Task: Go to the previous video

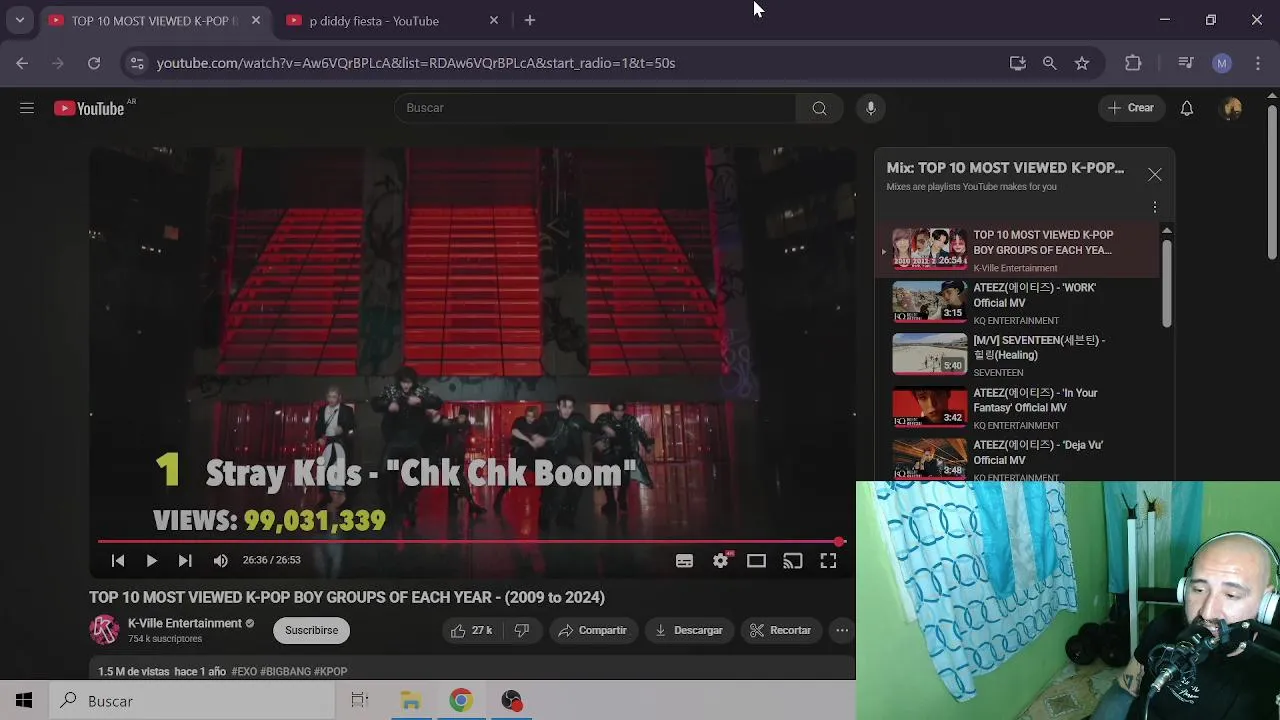Action: [x=118, y=561]
